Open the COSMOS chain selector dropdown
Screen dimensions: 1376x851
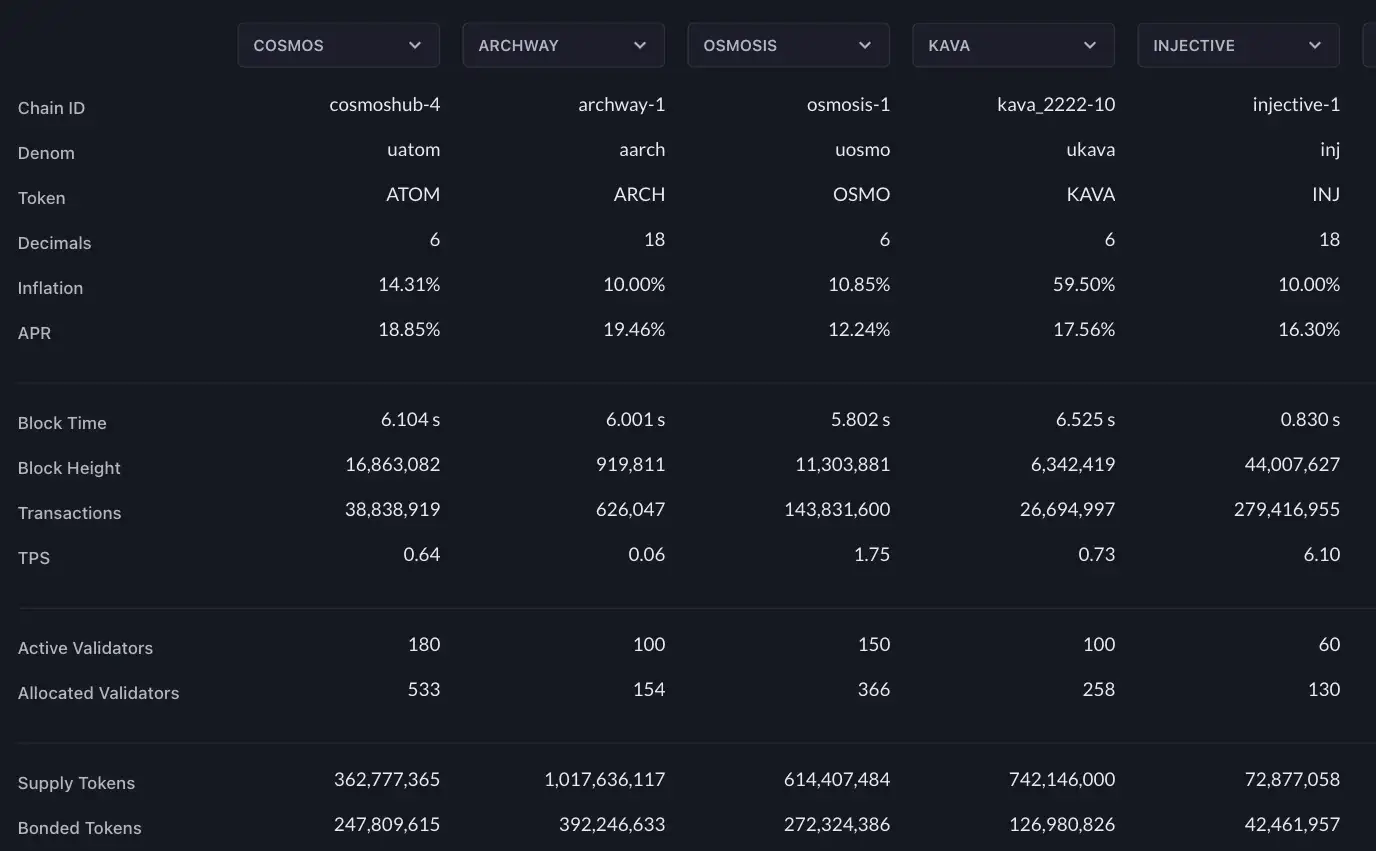click(x=338, y=45)
